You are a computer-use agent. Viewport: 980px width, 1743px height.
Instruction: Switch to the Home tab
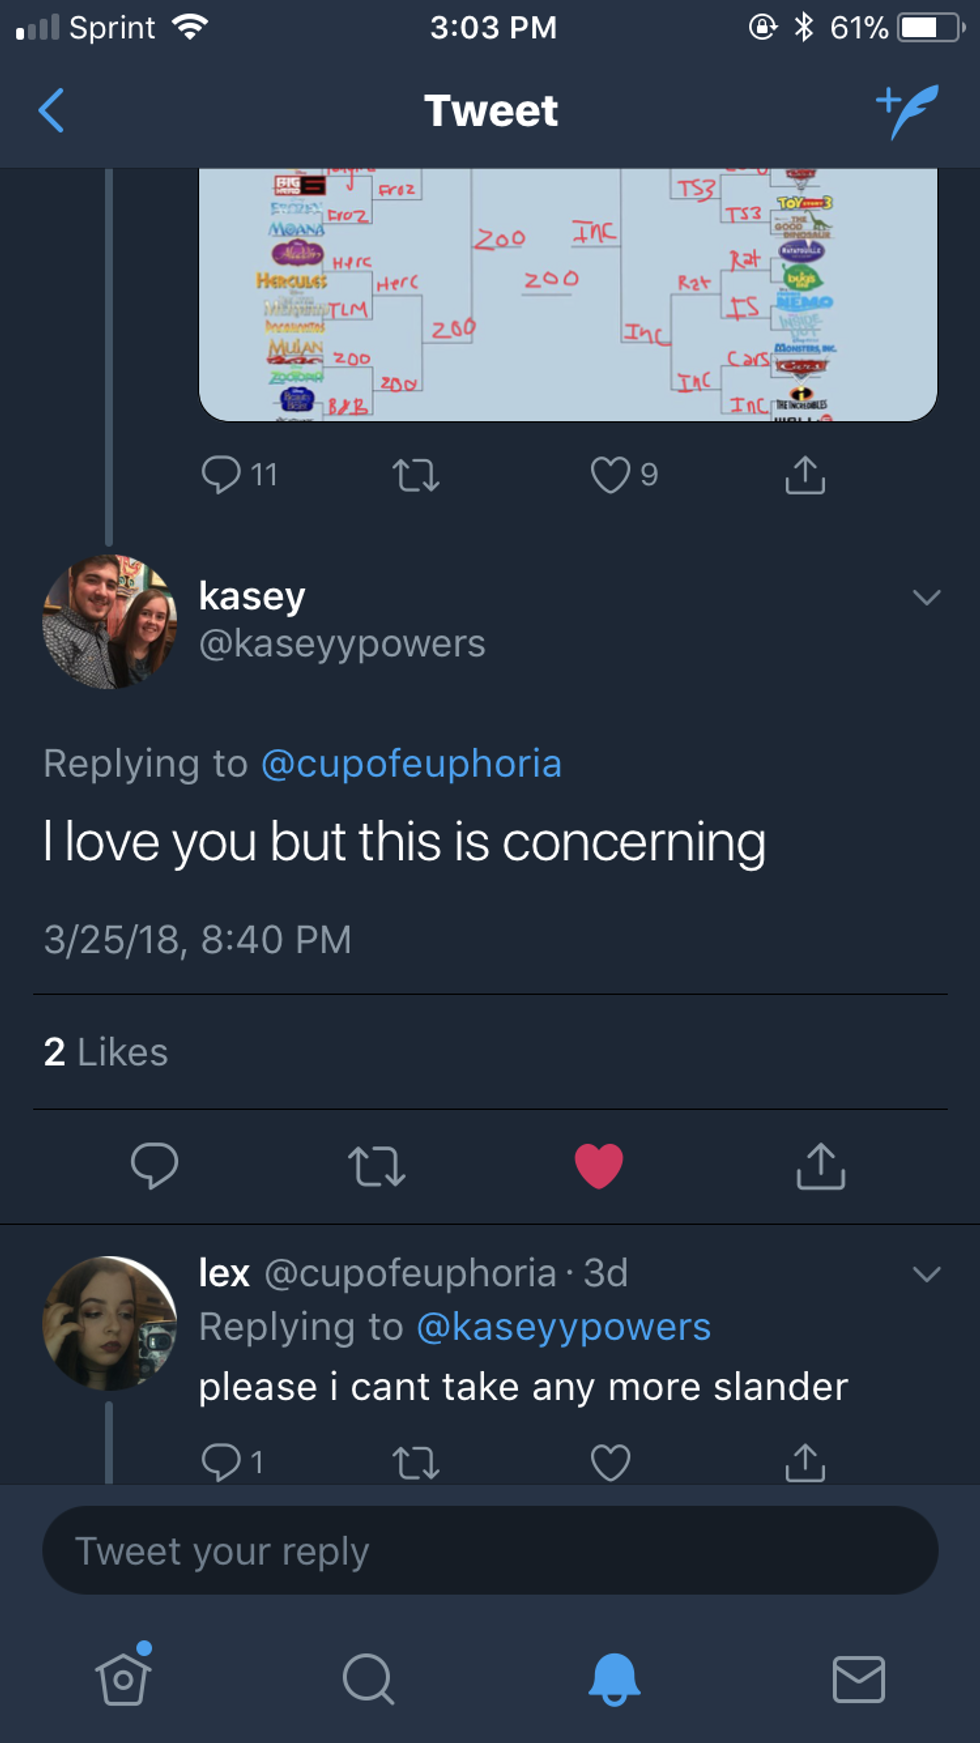pos(123,1678)
